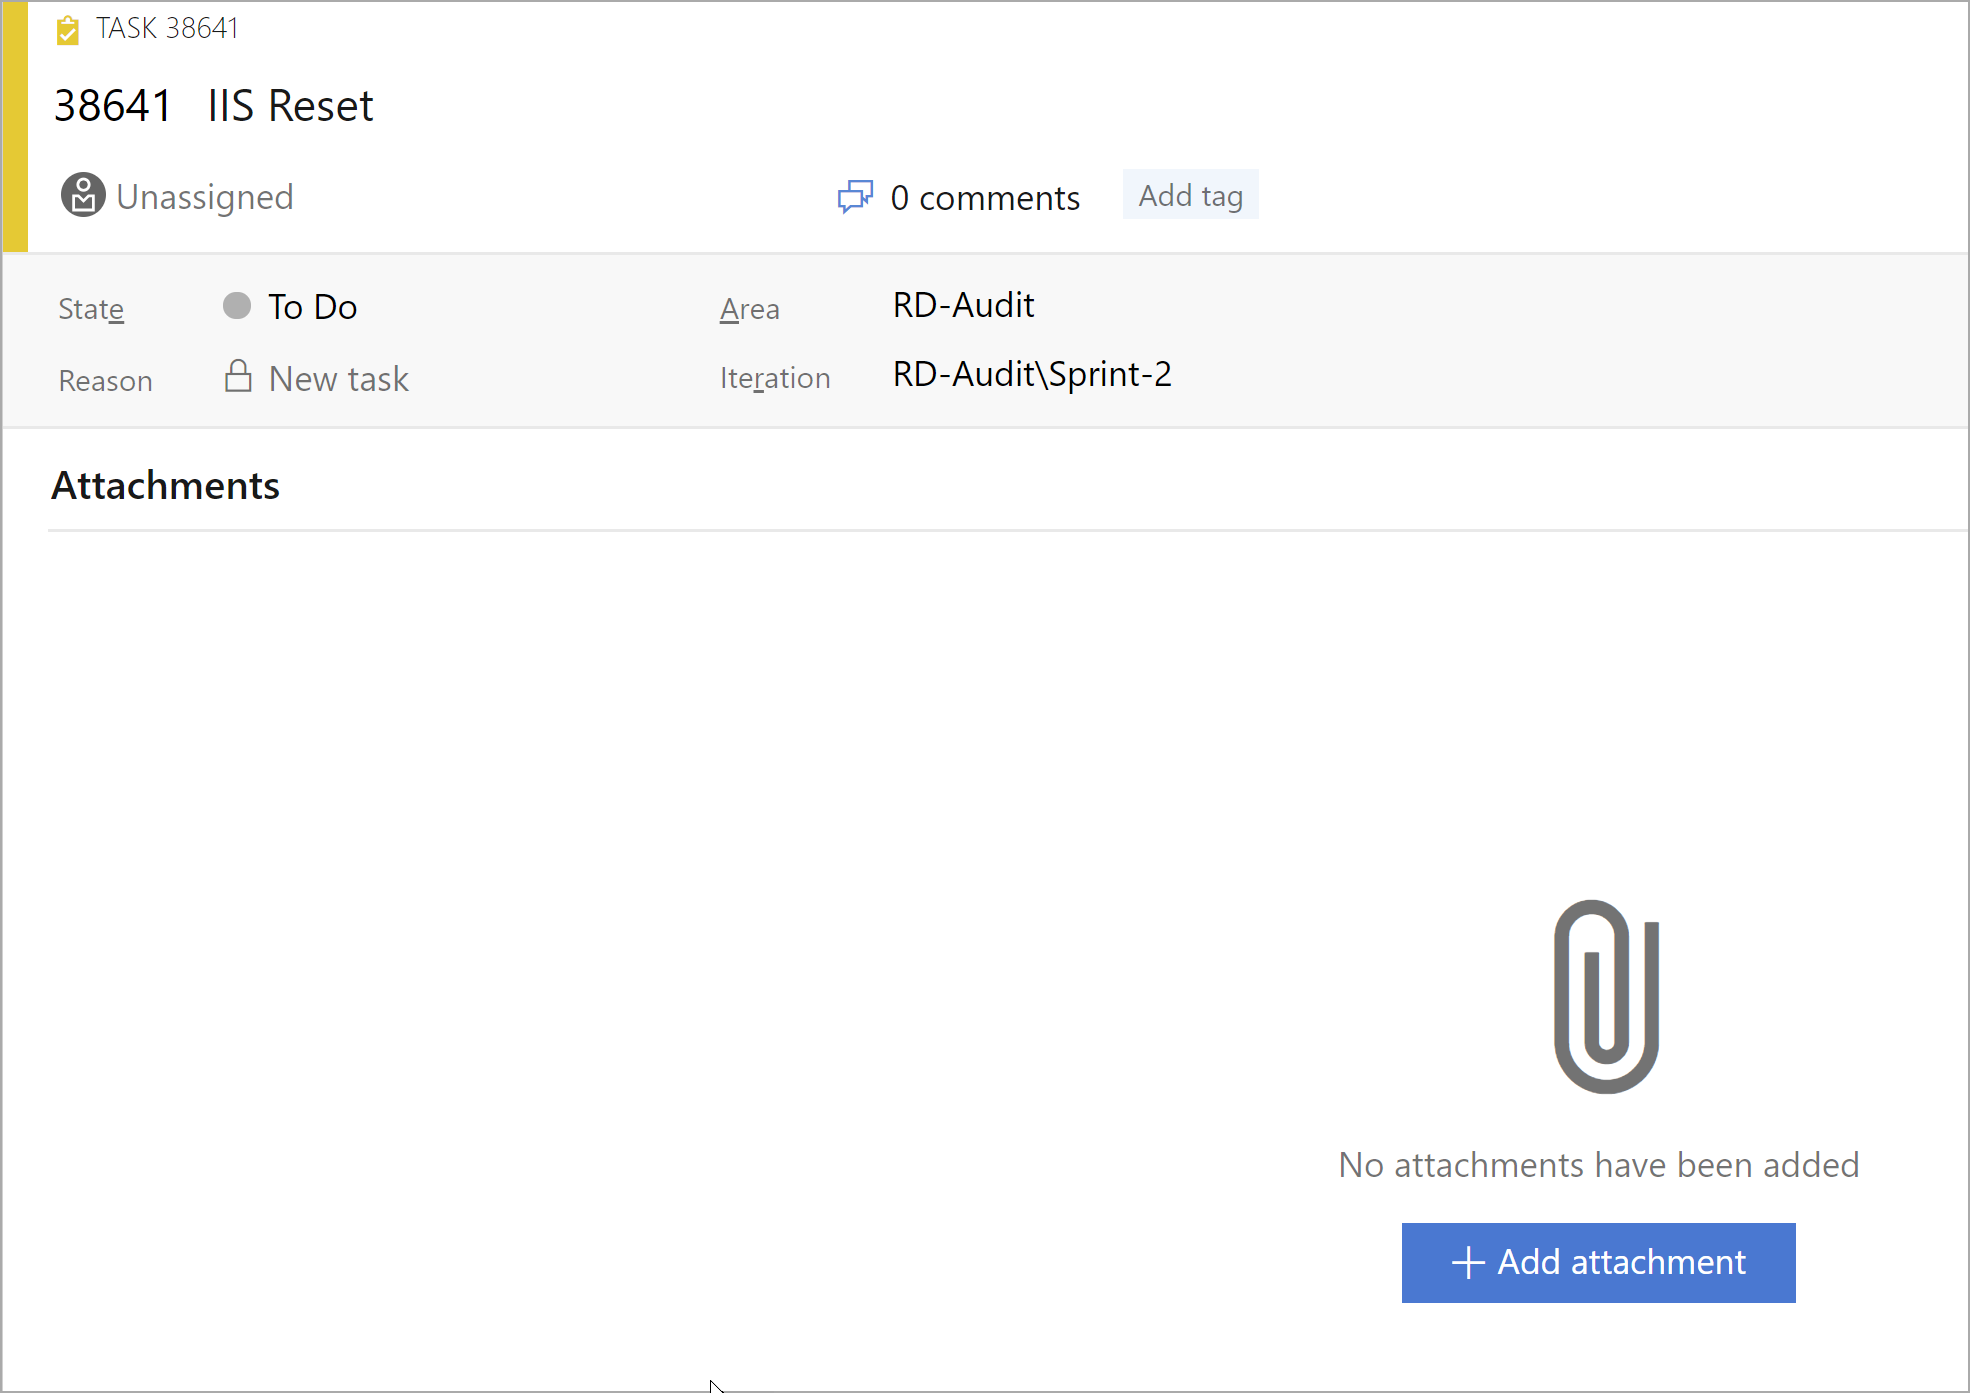Click the Reason field New task
This screenshot has width=1970, height=1393.
click(338, 379)
